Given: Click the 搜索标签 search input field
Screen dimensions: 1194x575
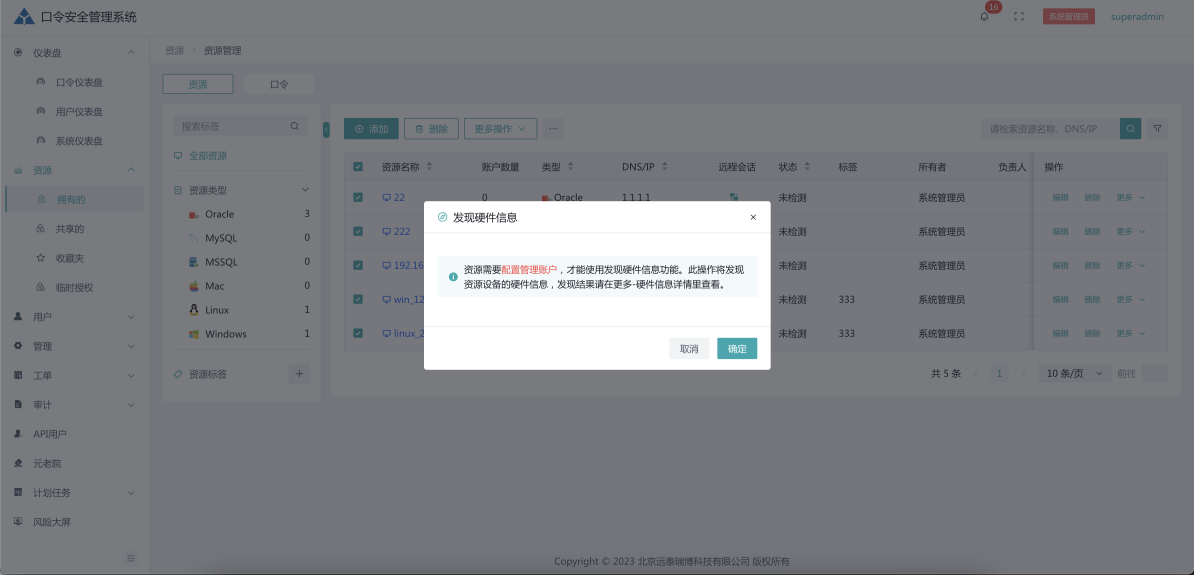Looking at the screenshot, I should click(230, 127).
